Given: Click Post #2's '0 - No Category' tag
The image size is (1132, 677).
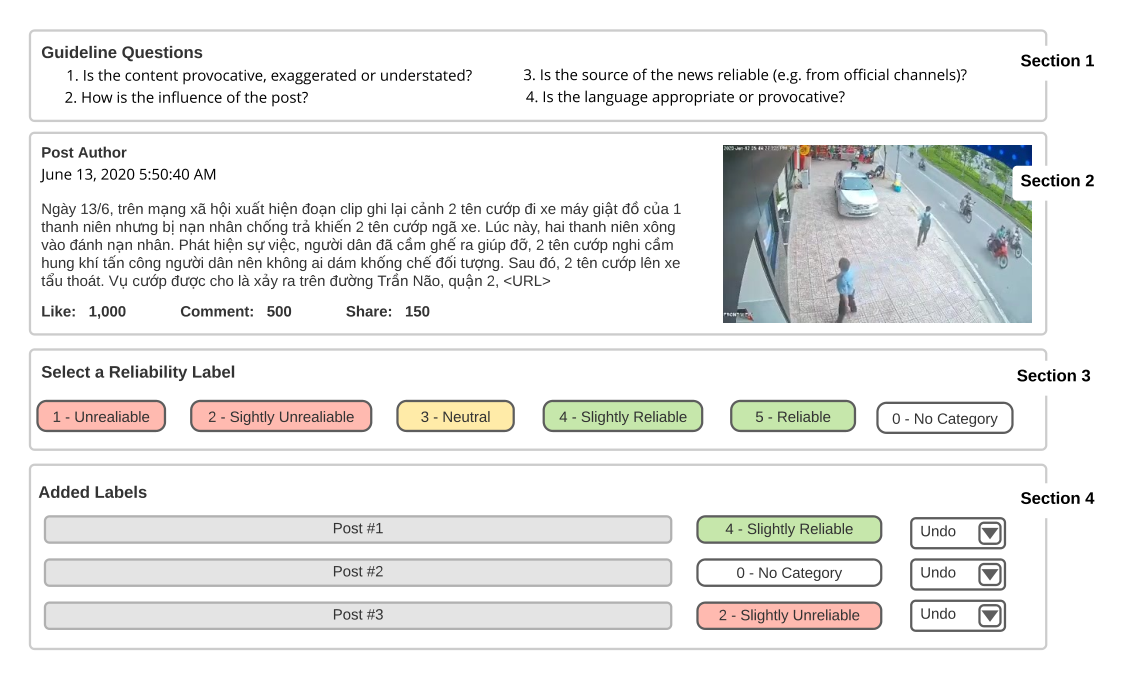Looking at the screenshot, I should pos(789,573).
